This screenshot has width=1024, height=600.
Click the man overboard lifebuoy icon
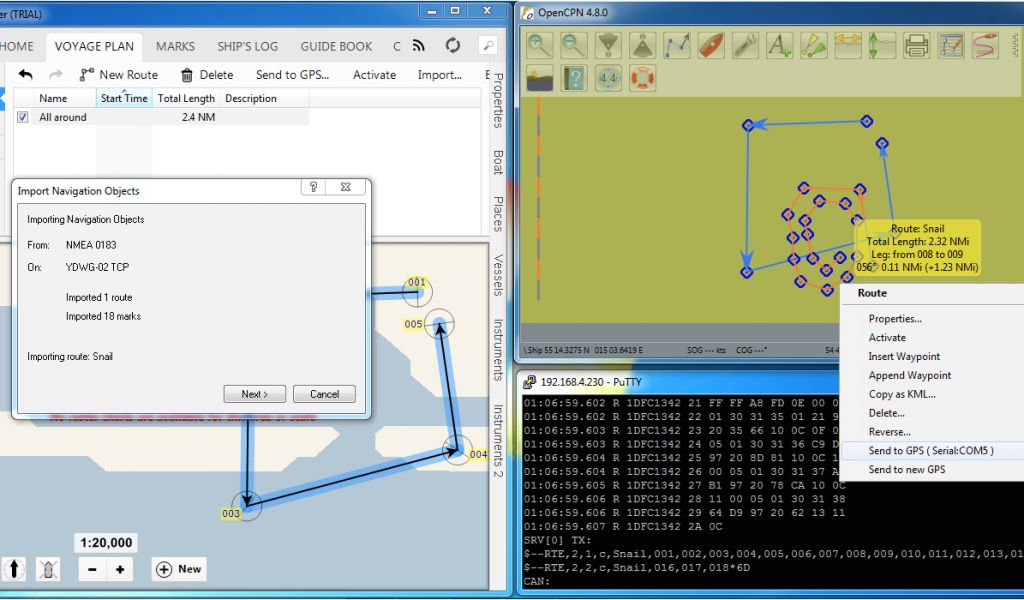(x=643, y=78)
